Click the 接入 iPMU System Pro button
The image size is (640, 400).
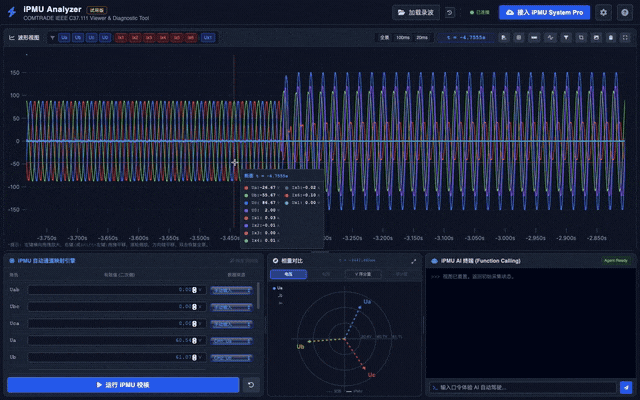tap(544, 13)
